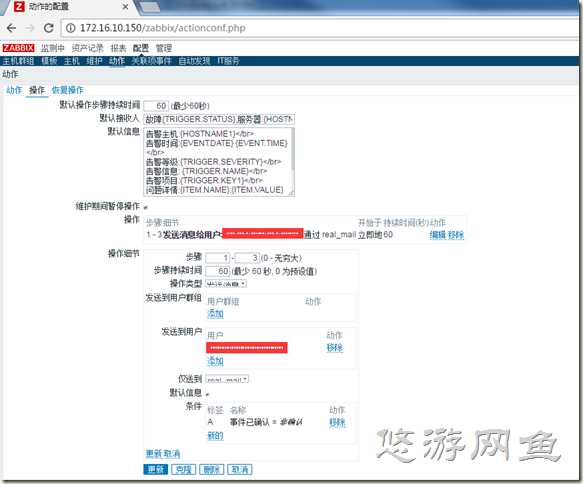583x484 pixels.
Task: Click the site info icon in address bar
Action: pyautogui.click(x=71, y=28)
